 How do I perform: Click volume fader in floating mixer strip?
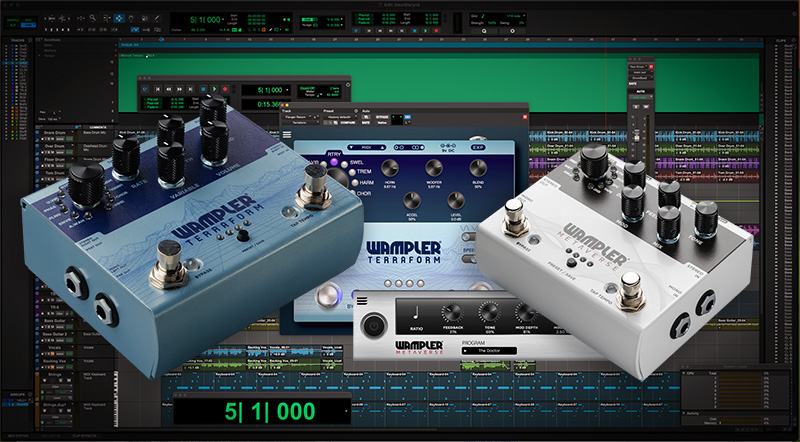point(637,136)
